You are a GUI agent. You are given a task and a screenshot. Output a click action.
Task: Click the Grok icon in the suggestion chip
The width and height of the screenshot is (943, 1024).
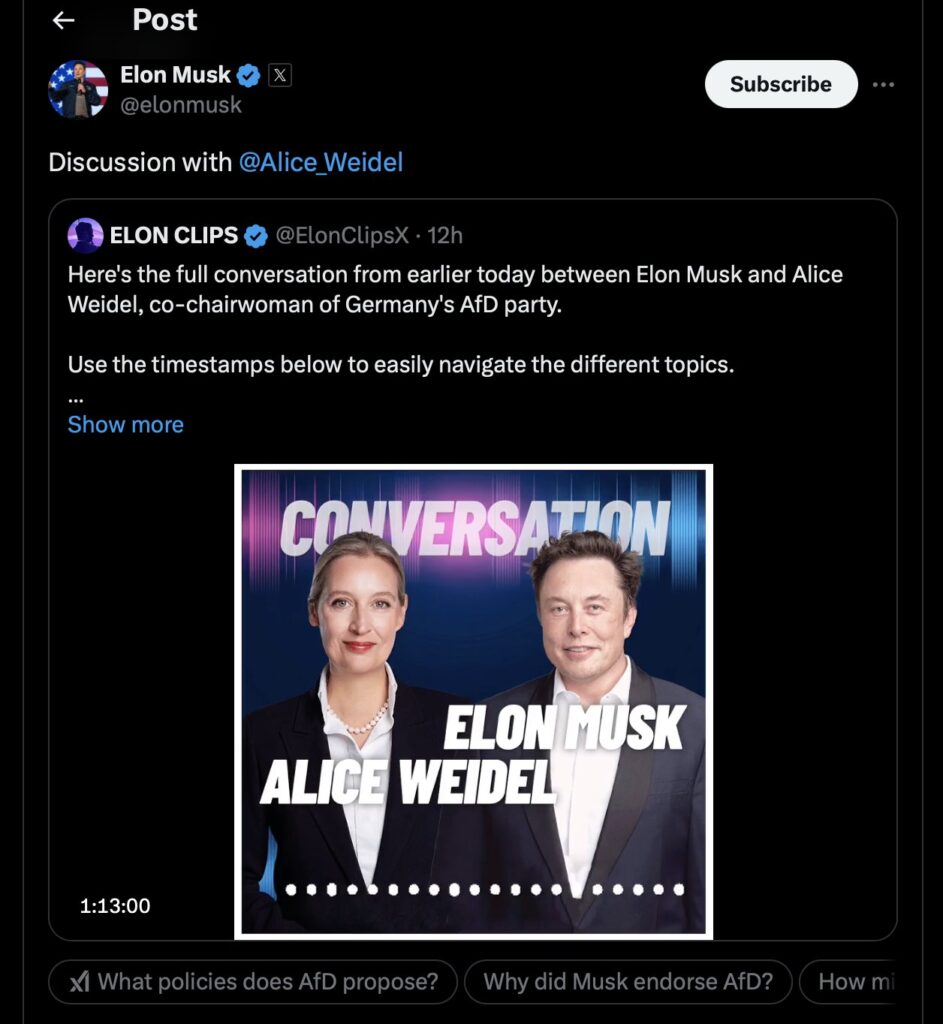80,982
